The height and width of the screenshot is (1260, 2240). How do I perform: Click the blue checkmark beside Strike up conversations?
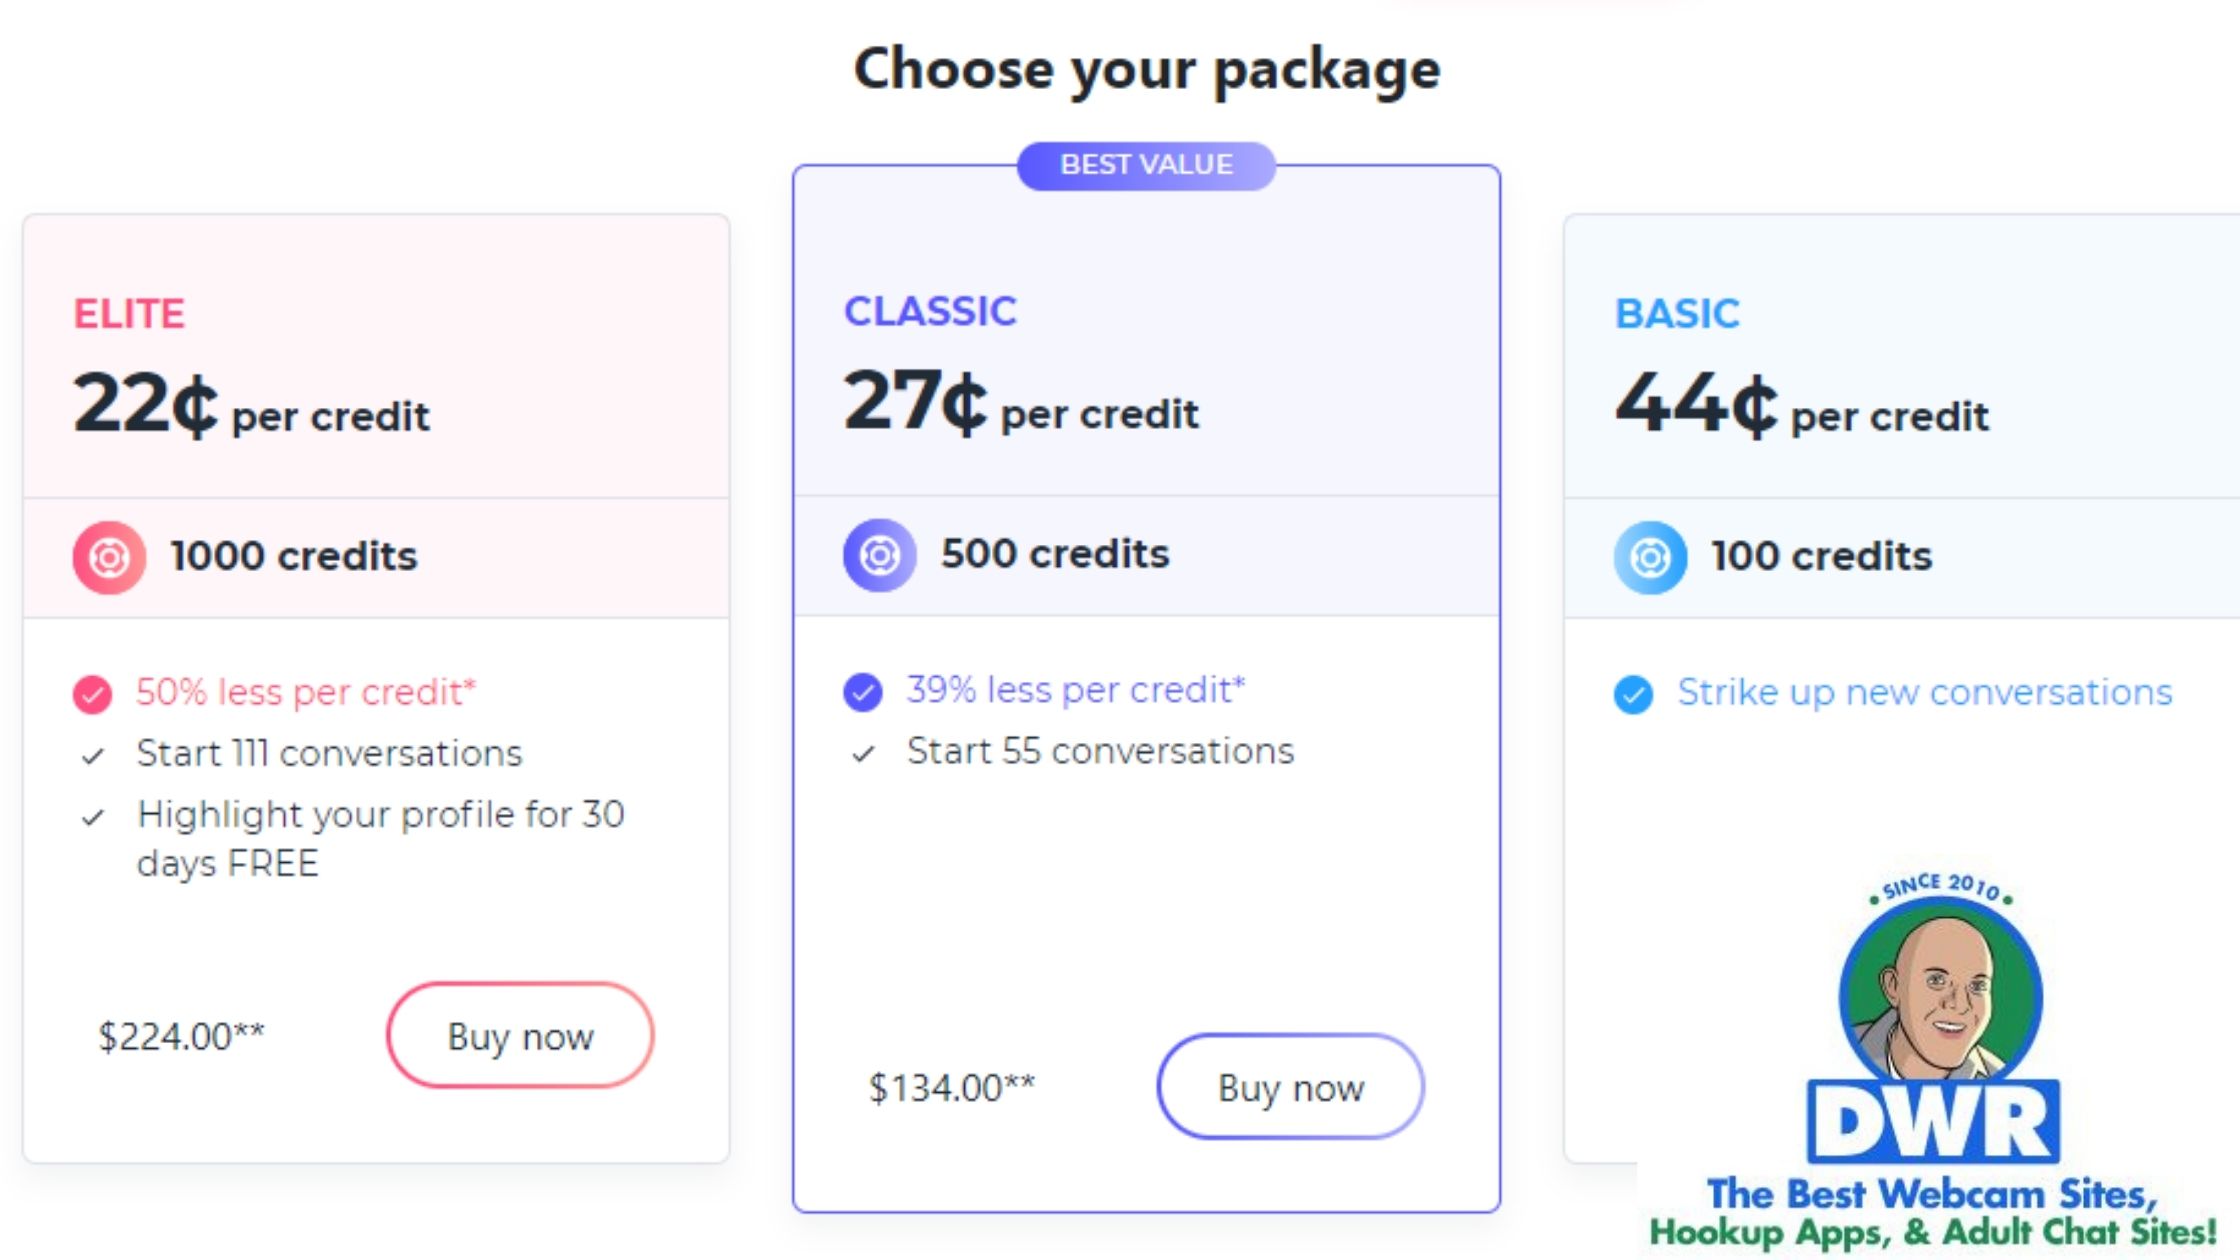[1633, 694]
